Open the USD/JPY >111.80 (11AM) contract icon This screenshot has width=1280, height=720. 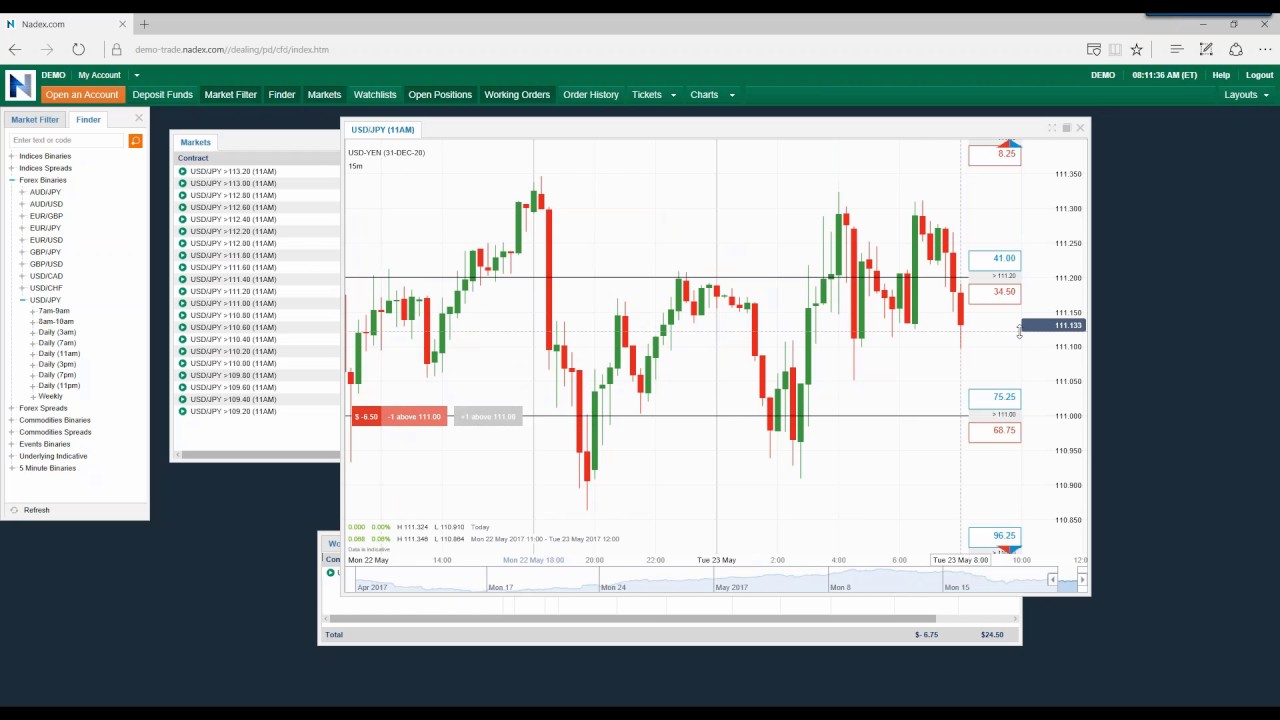click(183, 255)
